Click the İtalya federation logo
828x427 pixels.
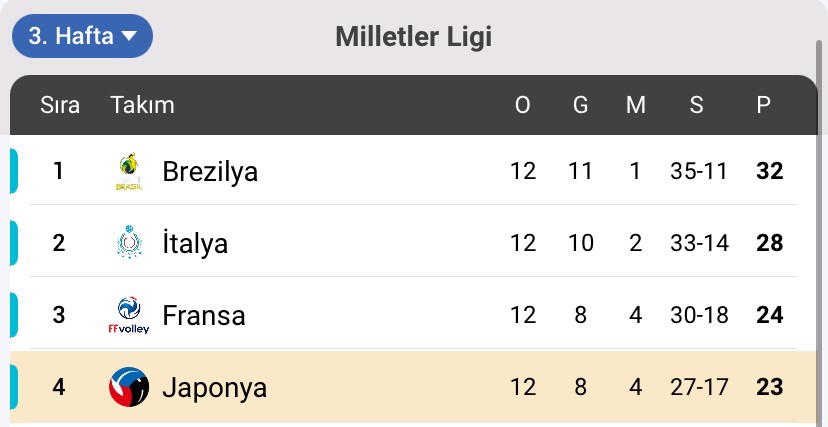tap(129, 243)
